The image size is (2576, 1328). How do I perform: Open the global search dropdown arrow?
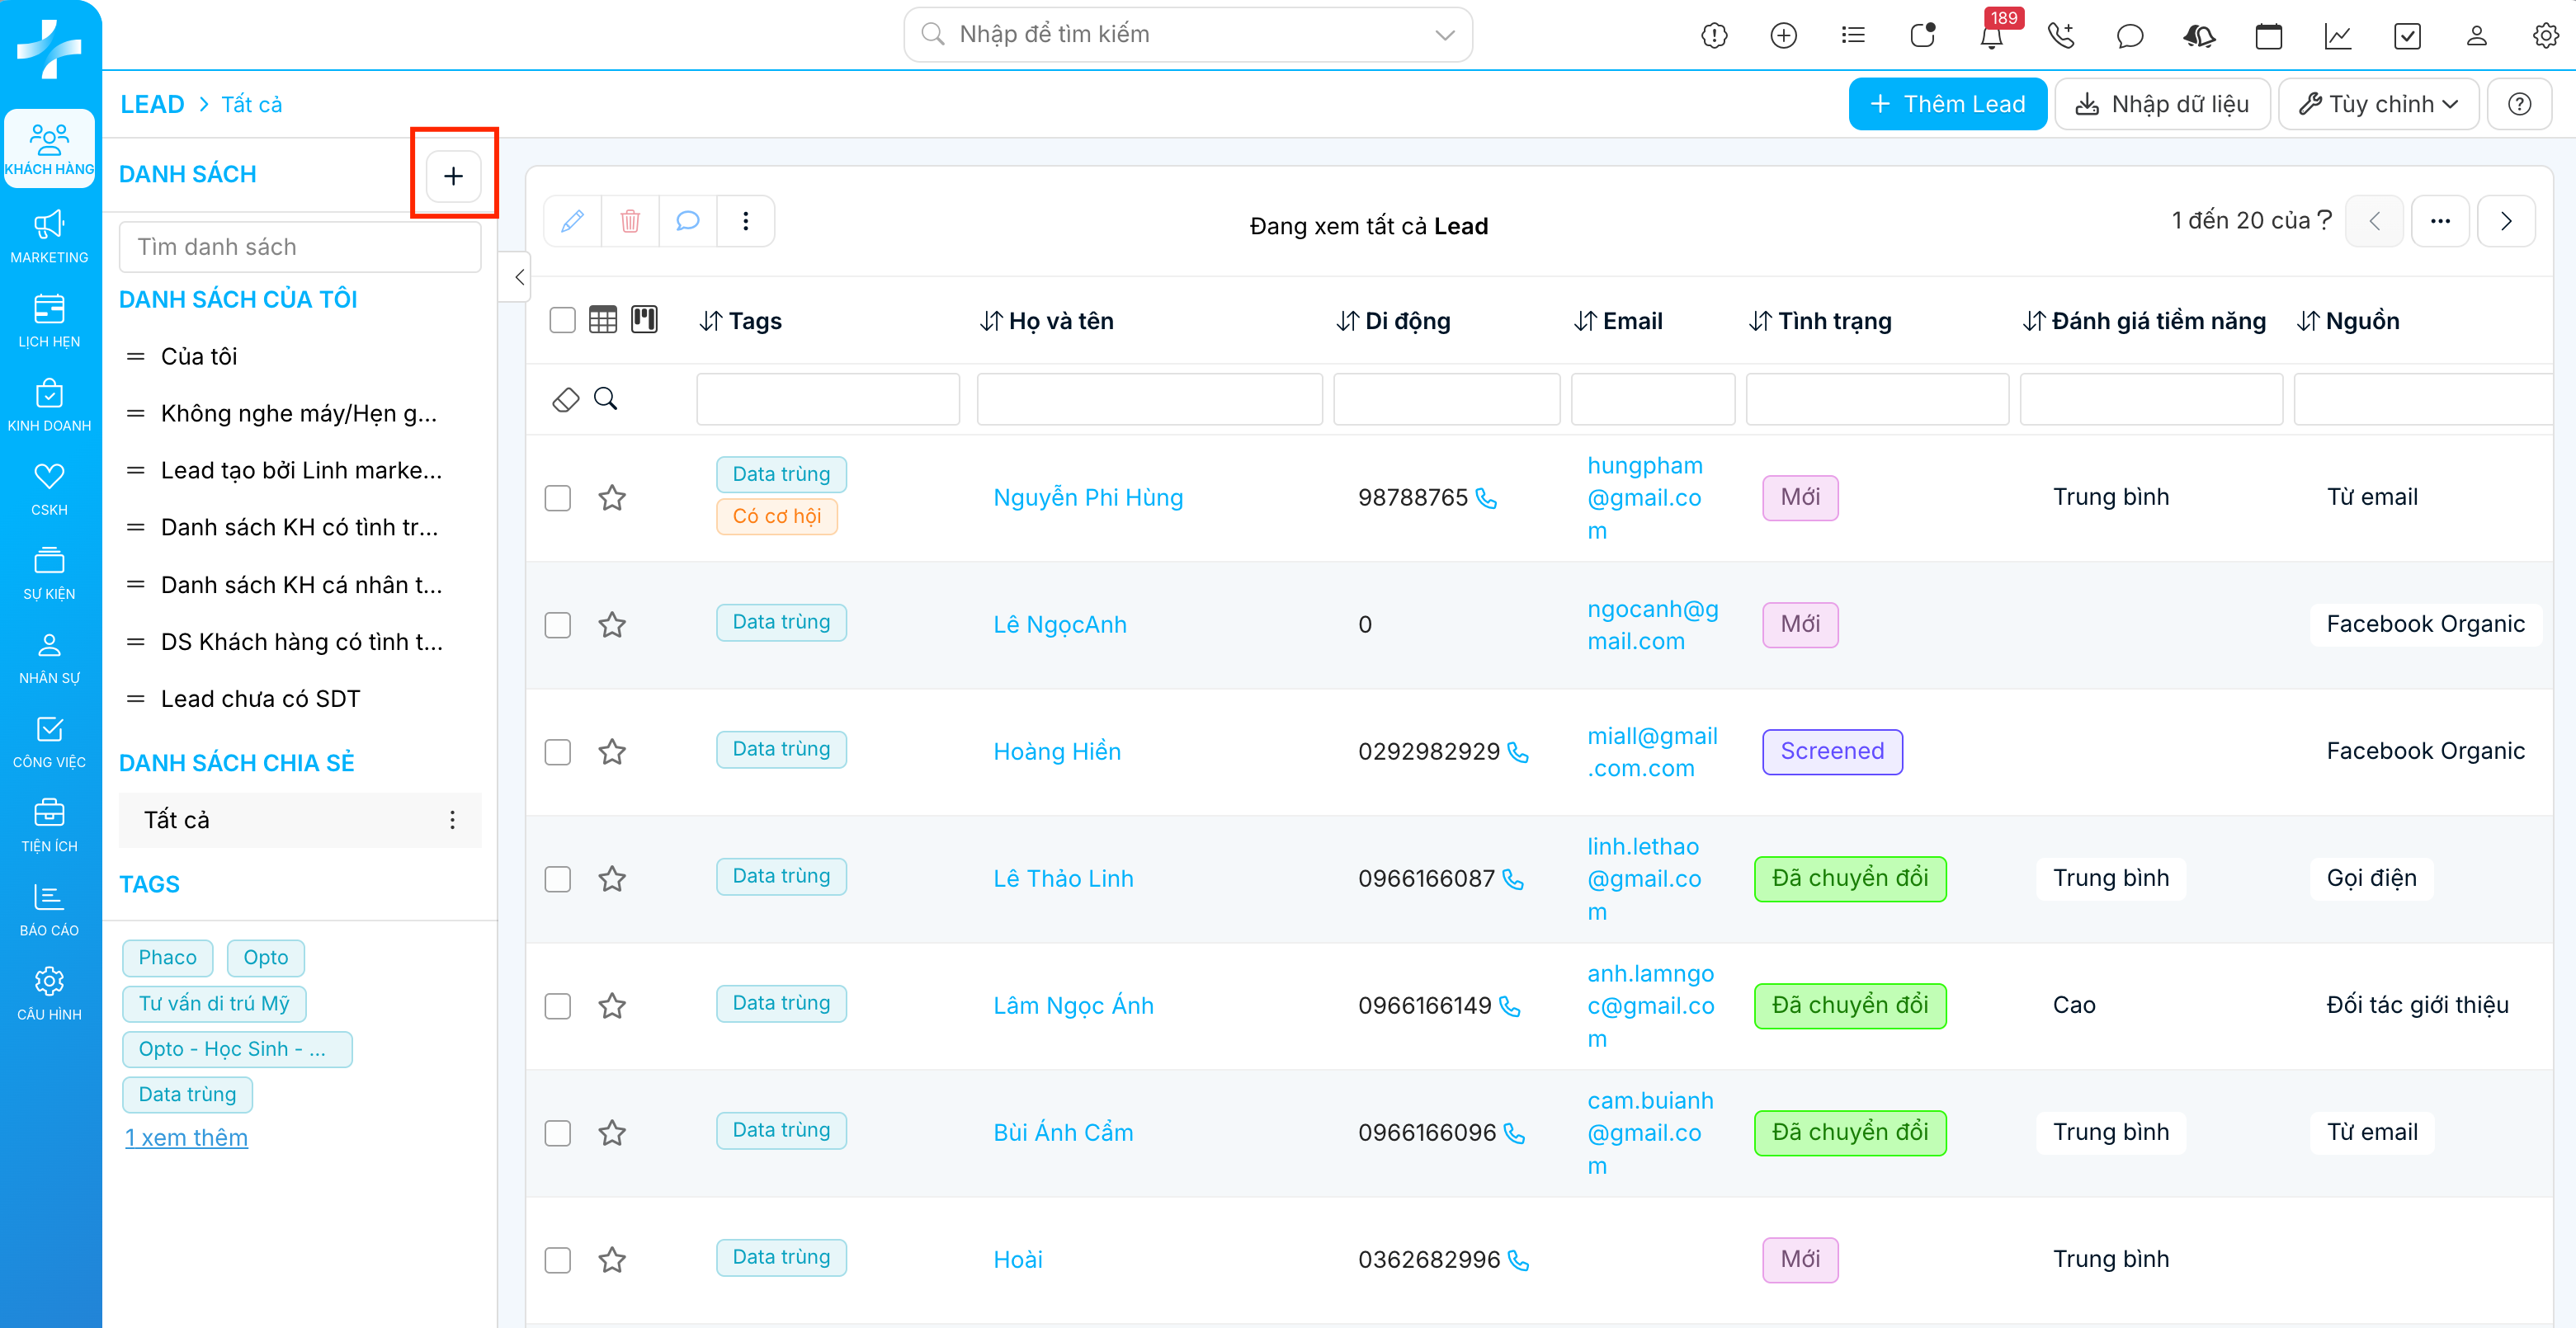[x=1444, y=35]
